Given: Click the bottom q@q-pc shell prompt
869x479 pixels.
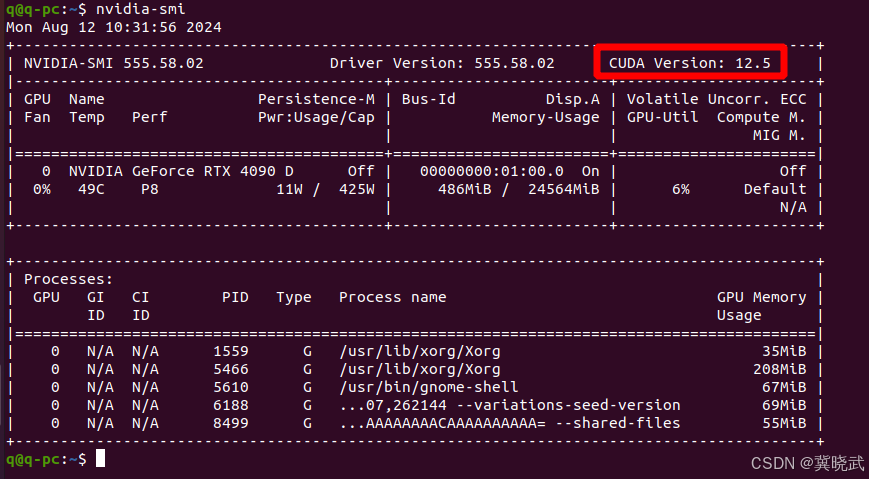Looking at the screenshot, I should coord(46,460).
